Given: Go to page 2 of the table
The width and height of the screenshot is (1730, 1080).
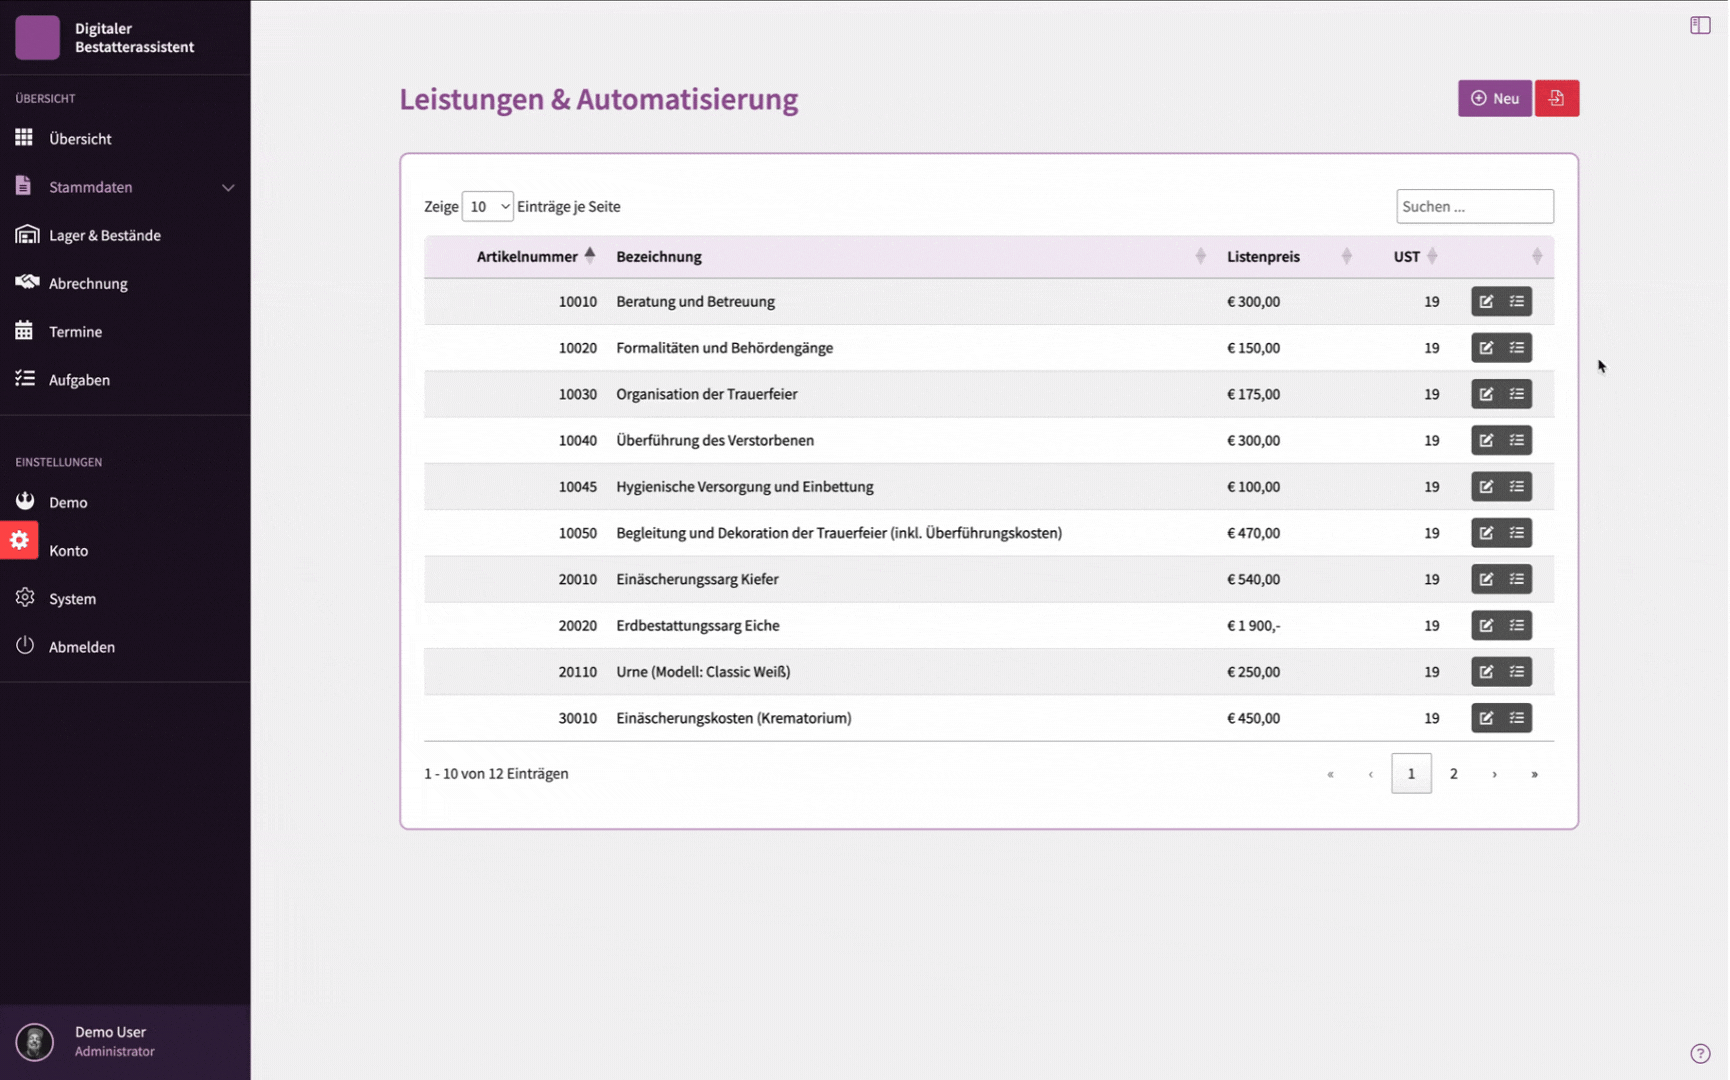Looking at the screenshot, I should click(x=1454, y=773).
